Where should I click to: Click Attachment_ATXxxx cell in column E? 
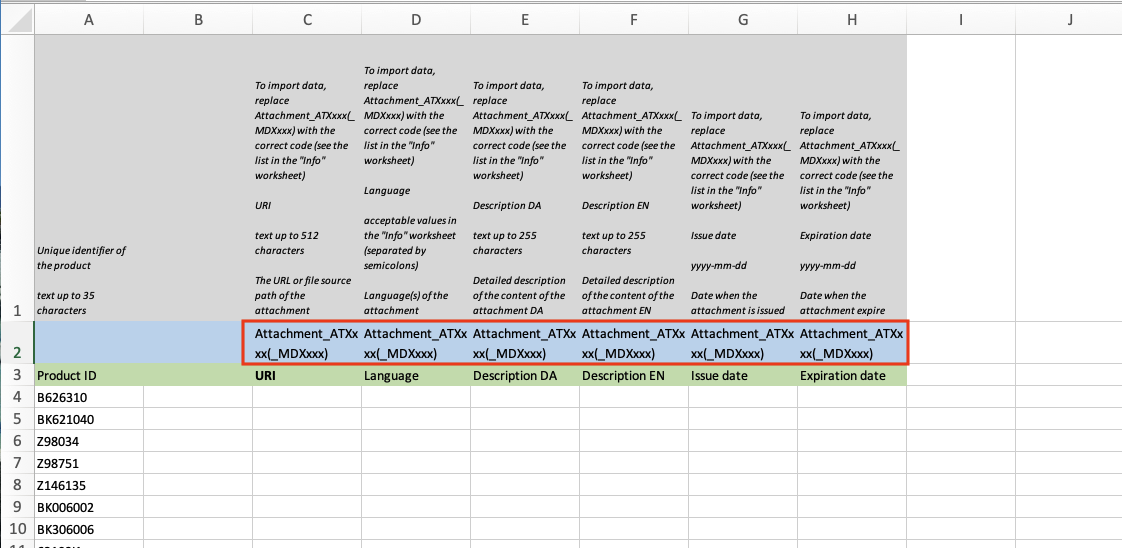coord(525,343)
